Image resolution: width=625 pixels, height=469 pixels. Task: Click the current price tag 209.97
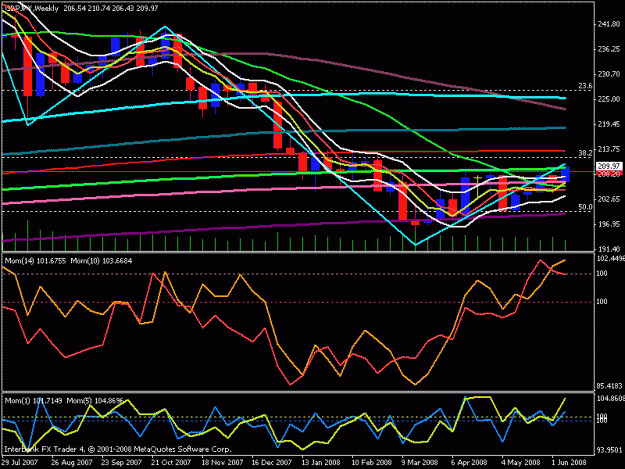[x=608, y=166]
